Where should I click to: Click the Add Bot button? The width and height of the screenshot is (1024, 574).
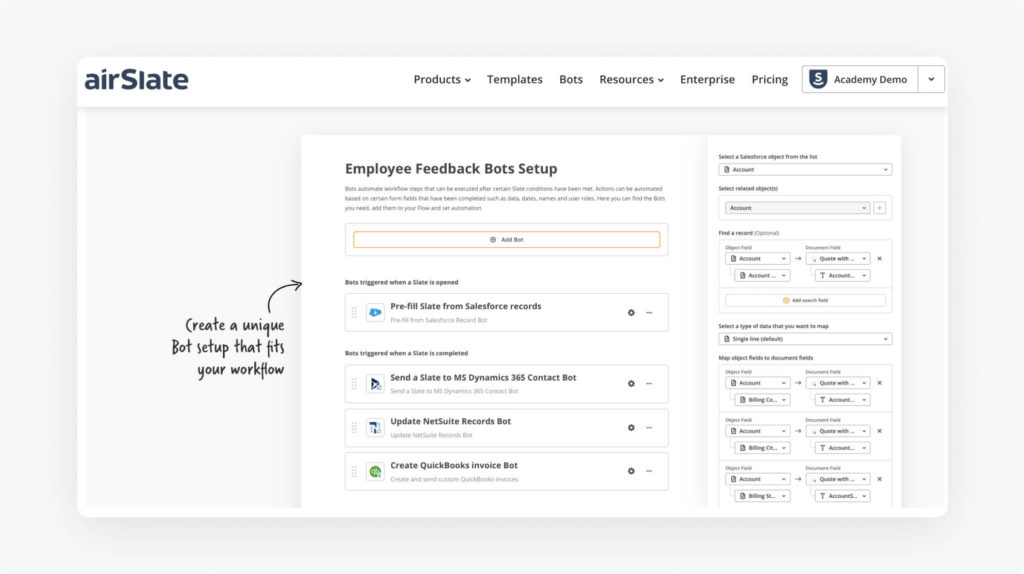(506, 240)
